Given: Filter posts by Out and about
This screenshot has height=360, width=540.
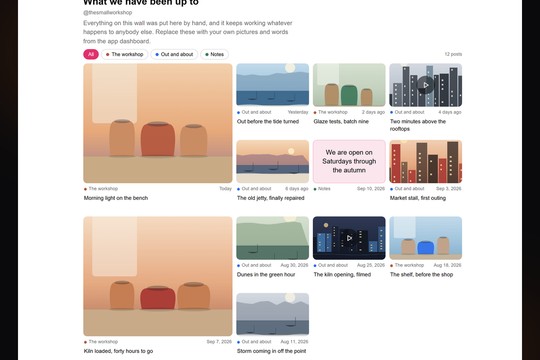Looking at the screenshot, I should click(174, 54).
